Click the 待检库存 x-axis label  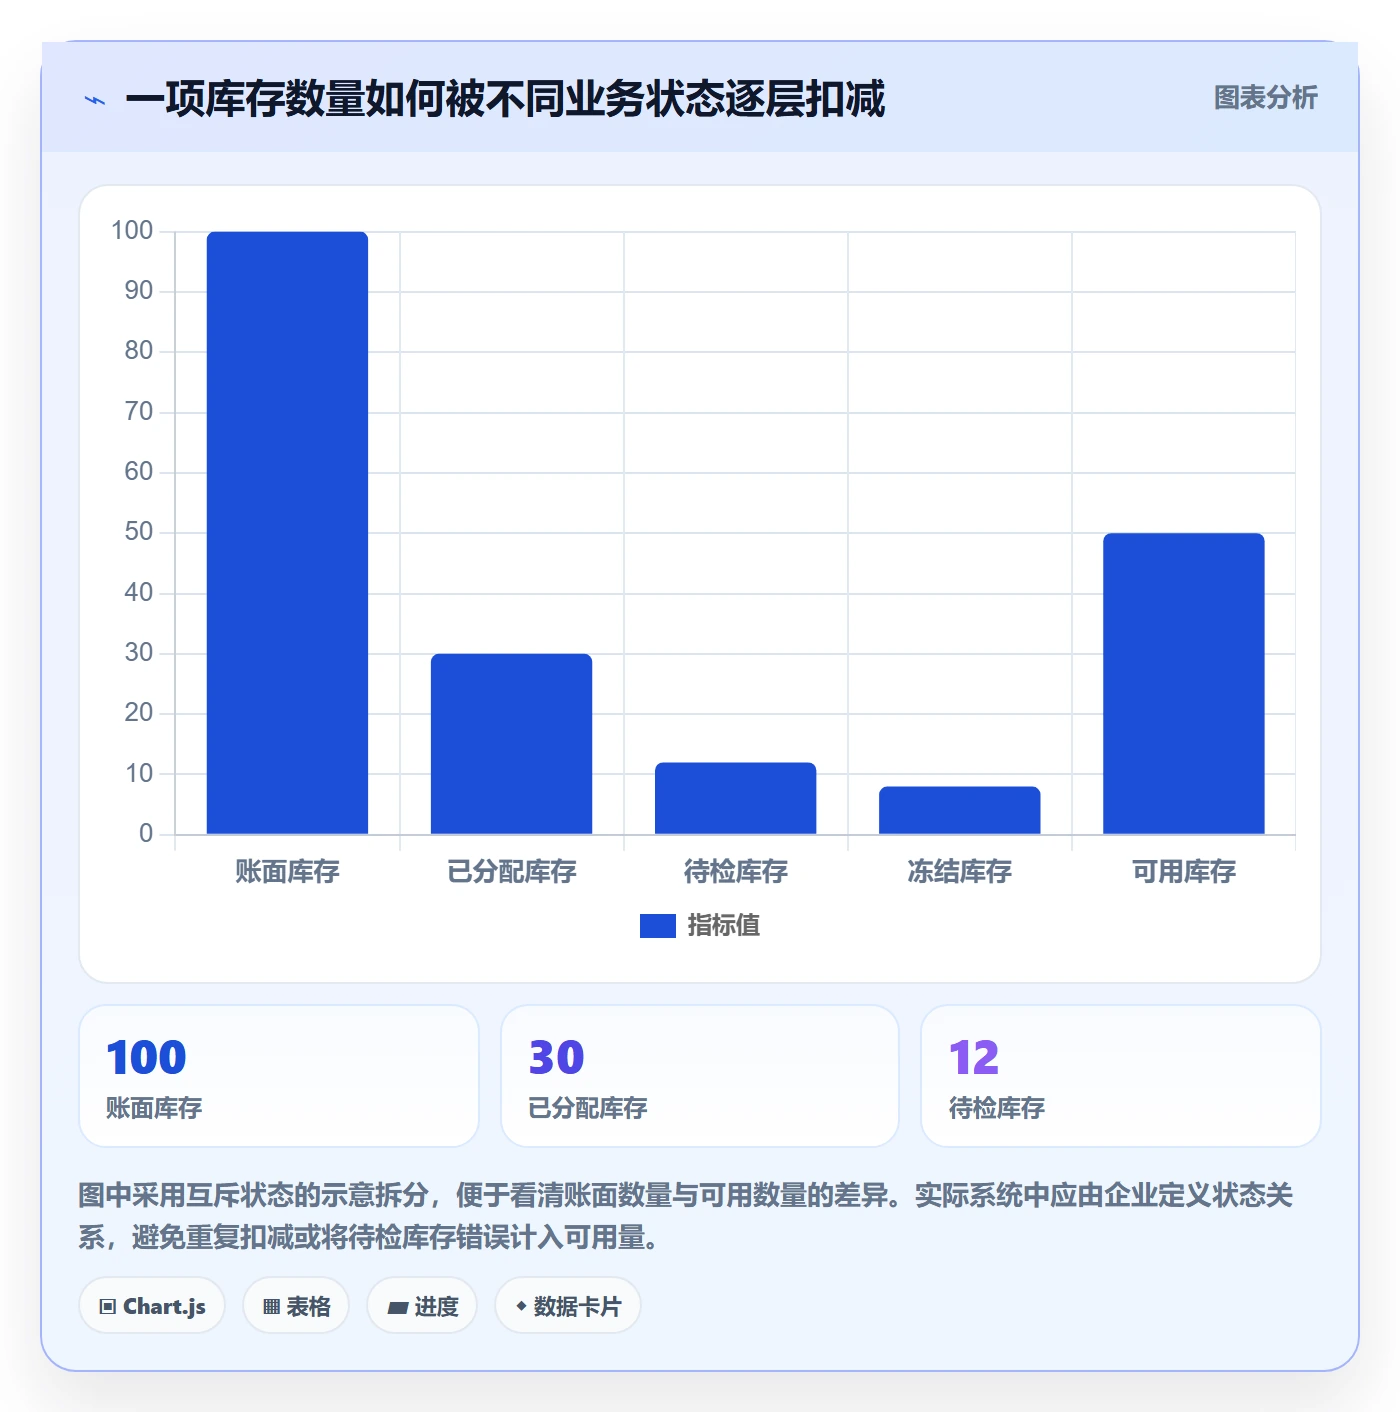coord(735,872)
